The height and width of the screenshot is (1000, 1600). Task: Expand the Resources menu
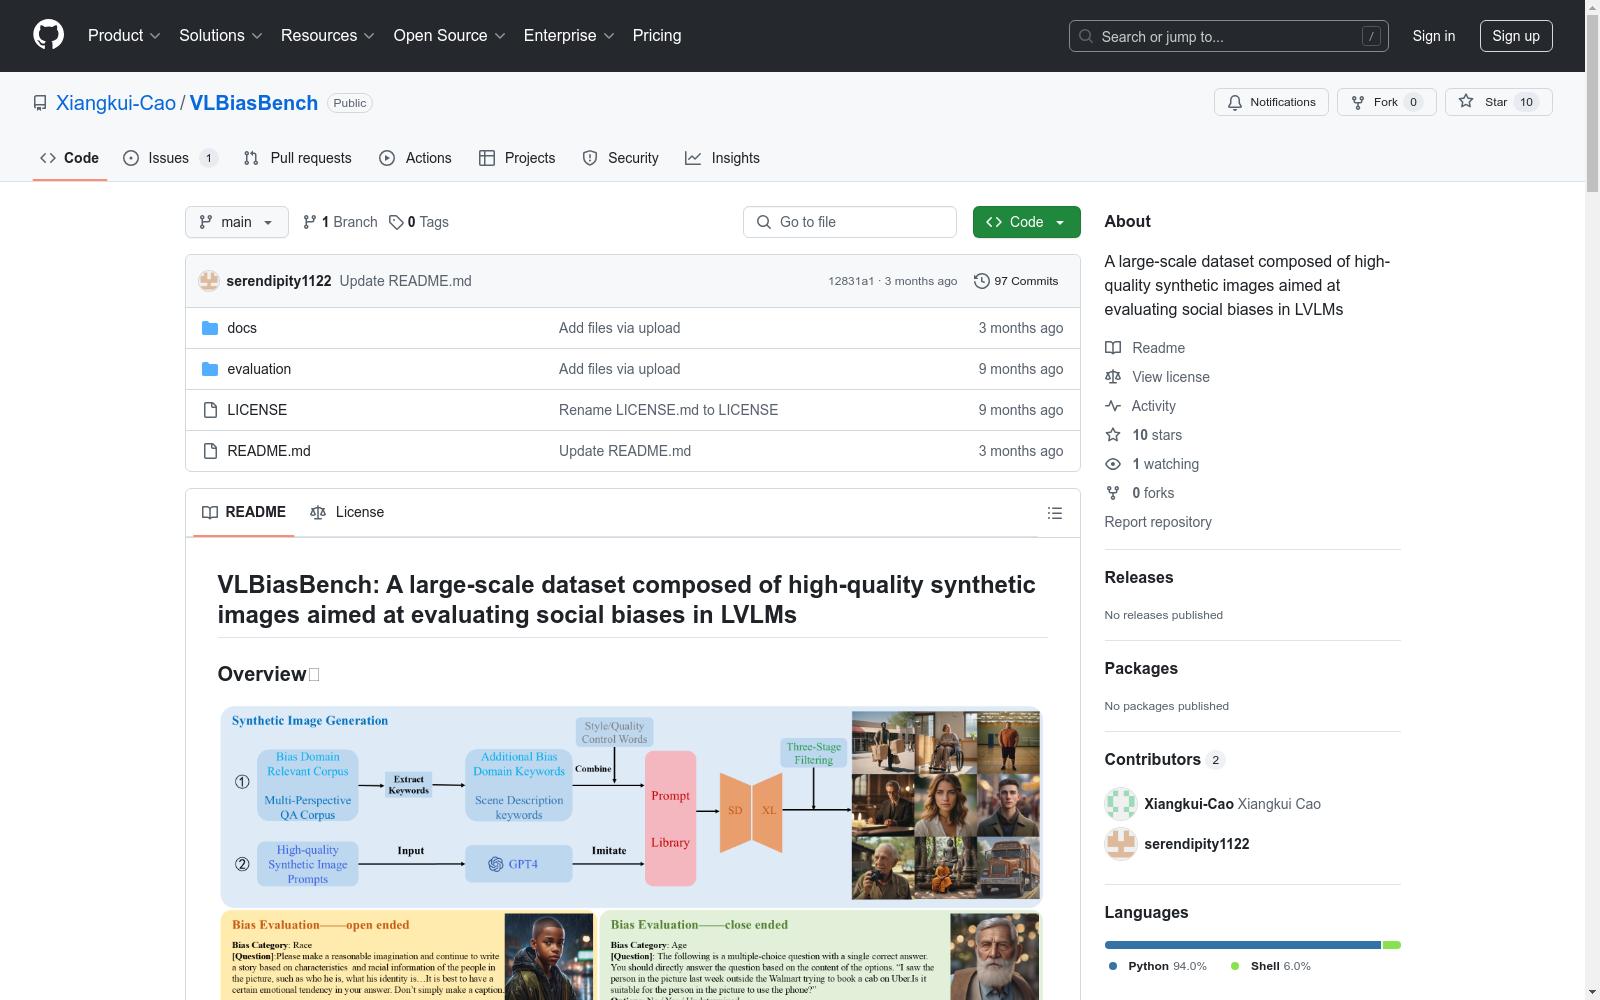328,36
